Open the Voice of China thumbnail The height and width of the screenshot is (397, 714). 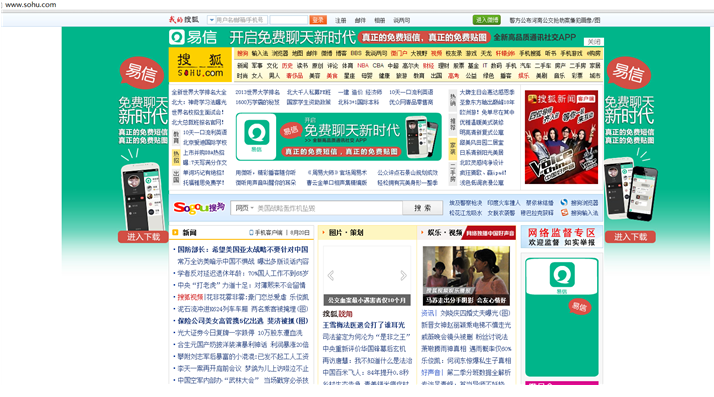[561, 137]
